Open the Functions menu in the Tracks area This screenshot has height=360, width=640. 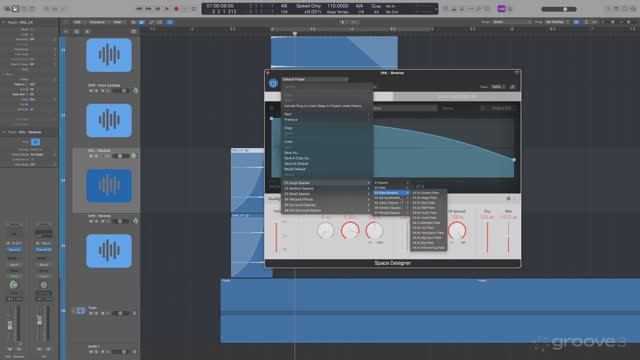click(x=97, y=22)
